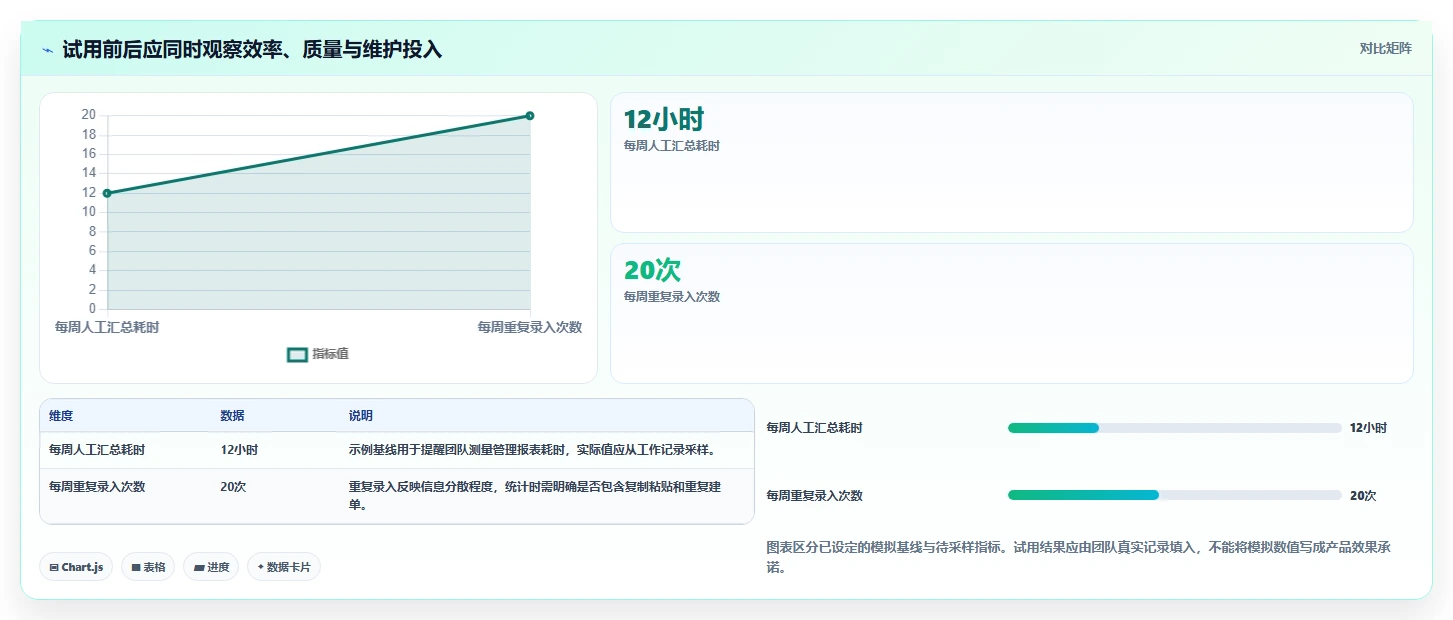Click the chart data point at value 20

click(x=530, y=116)
